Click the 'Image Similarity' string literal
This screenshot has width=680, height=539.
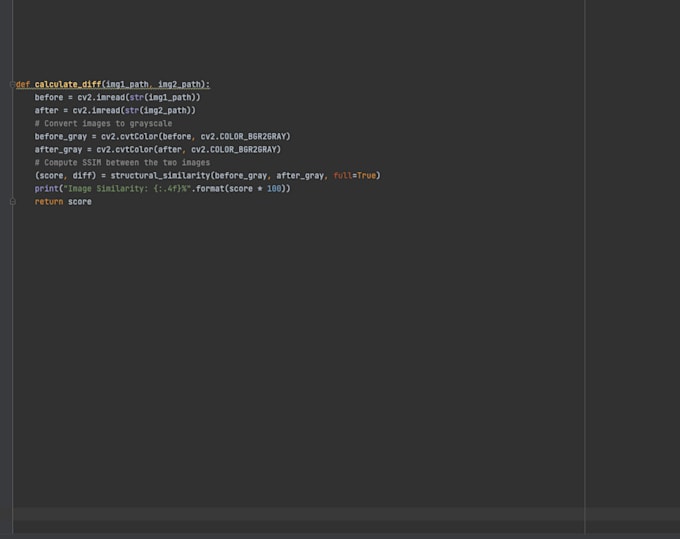tap(127, 188)
